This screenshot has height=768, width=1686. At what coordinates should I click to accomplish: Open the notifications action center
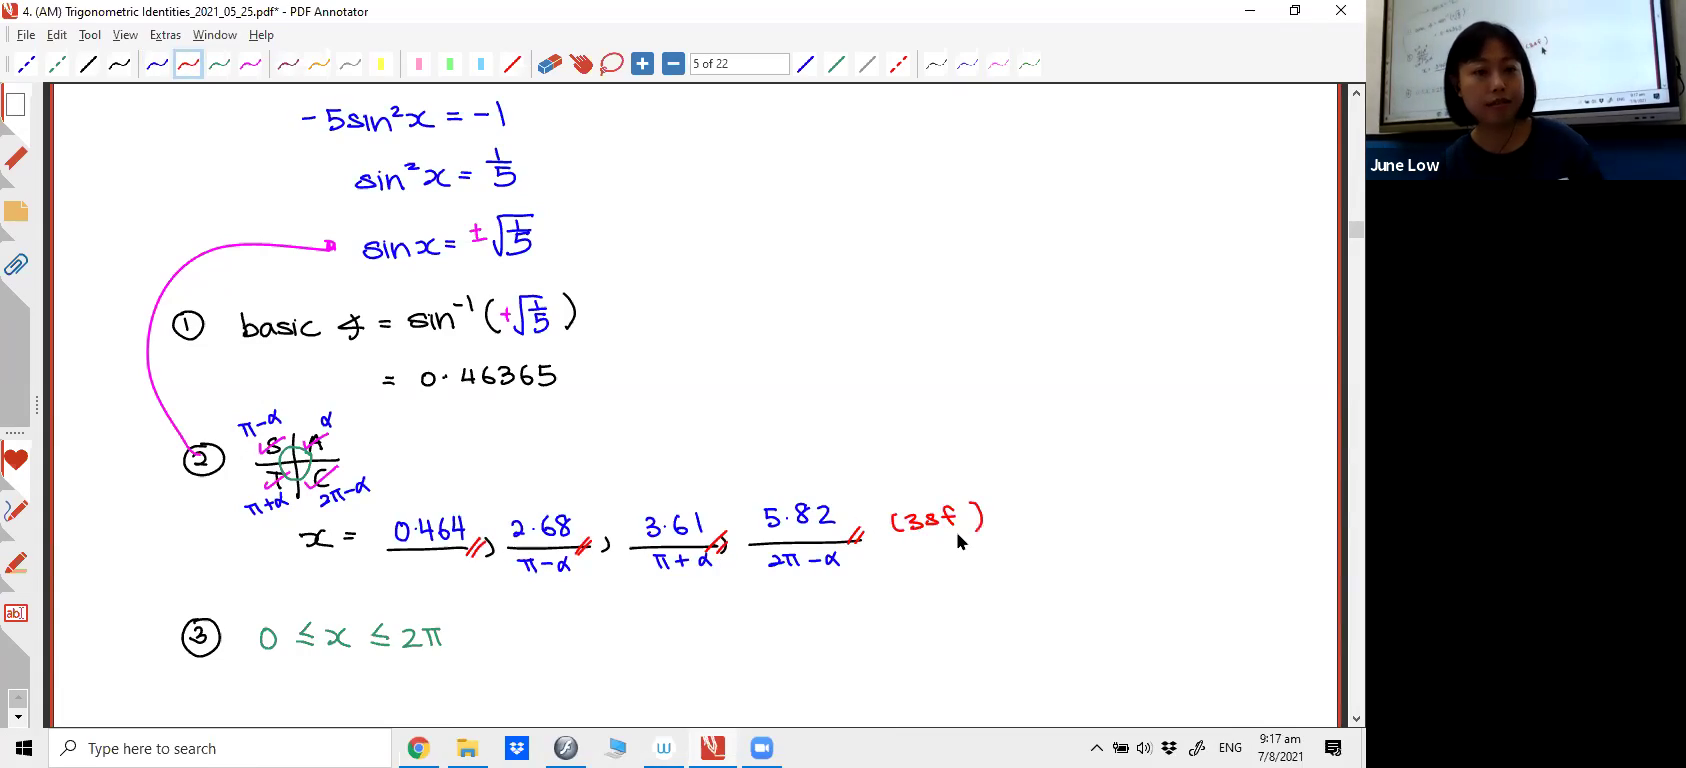point(1333,748)
